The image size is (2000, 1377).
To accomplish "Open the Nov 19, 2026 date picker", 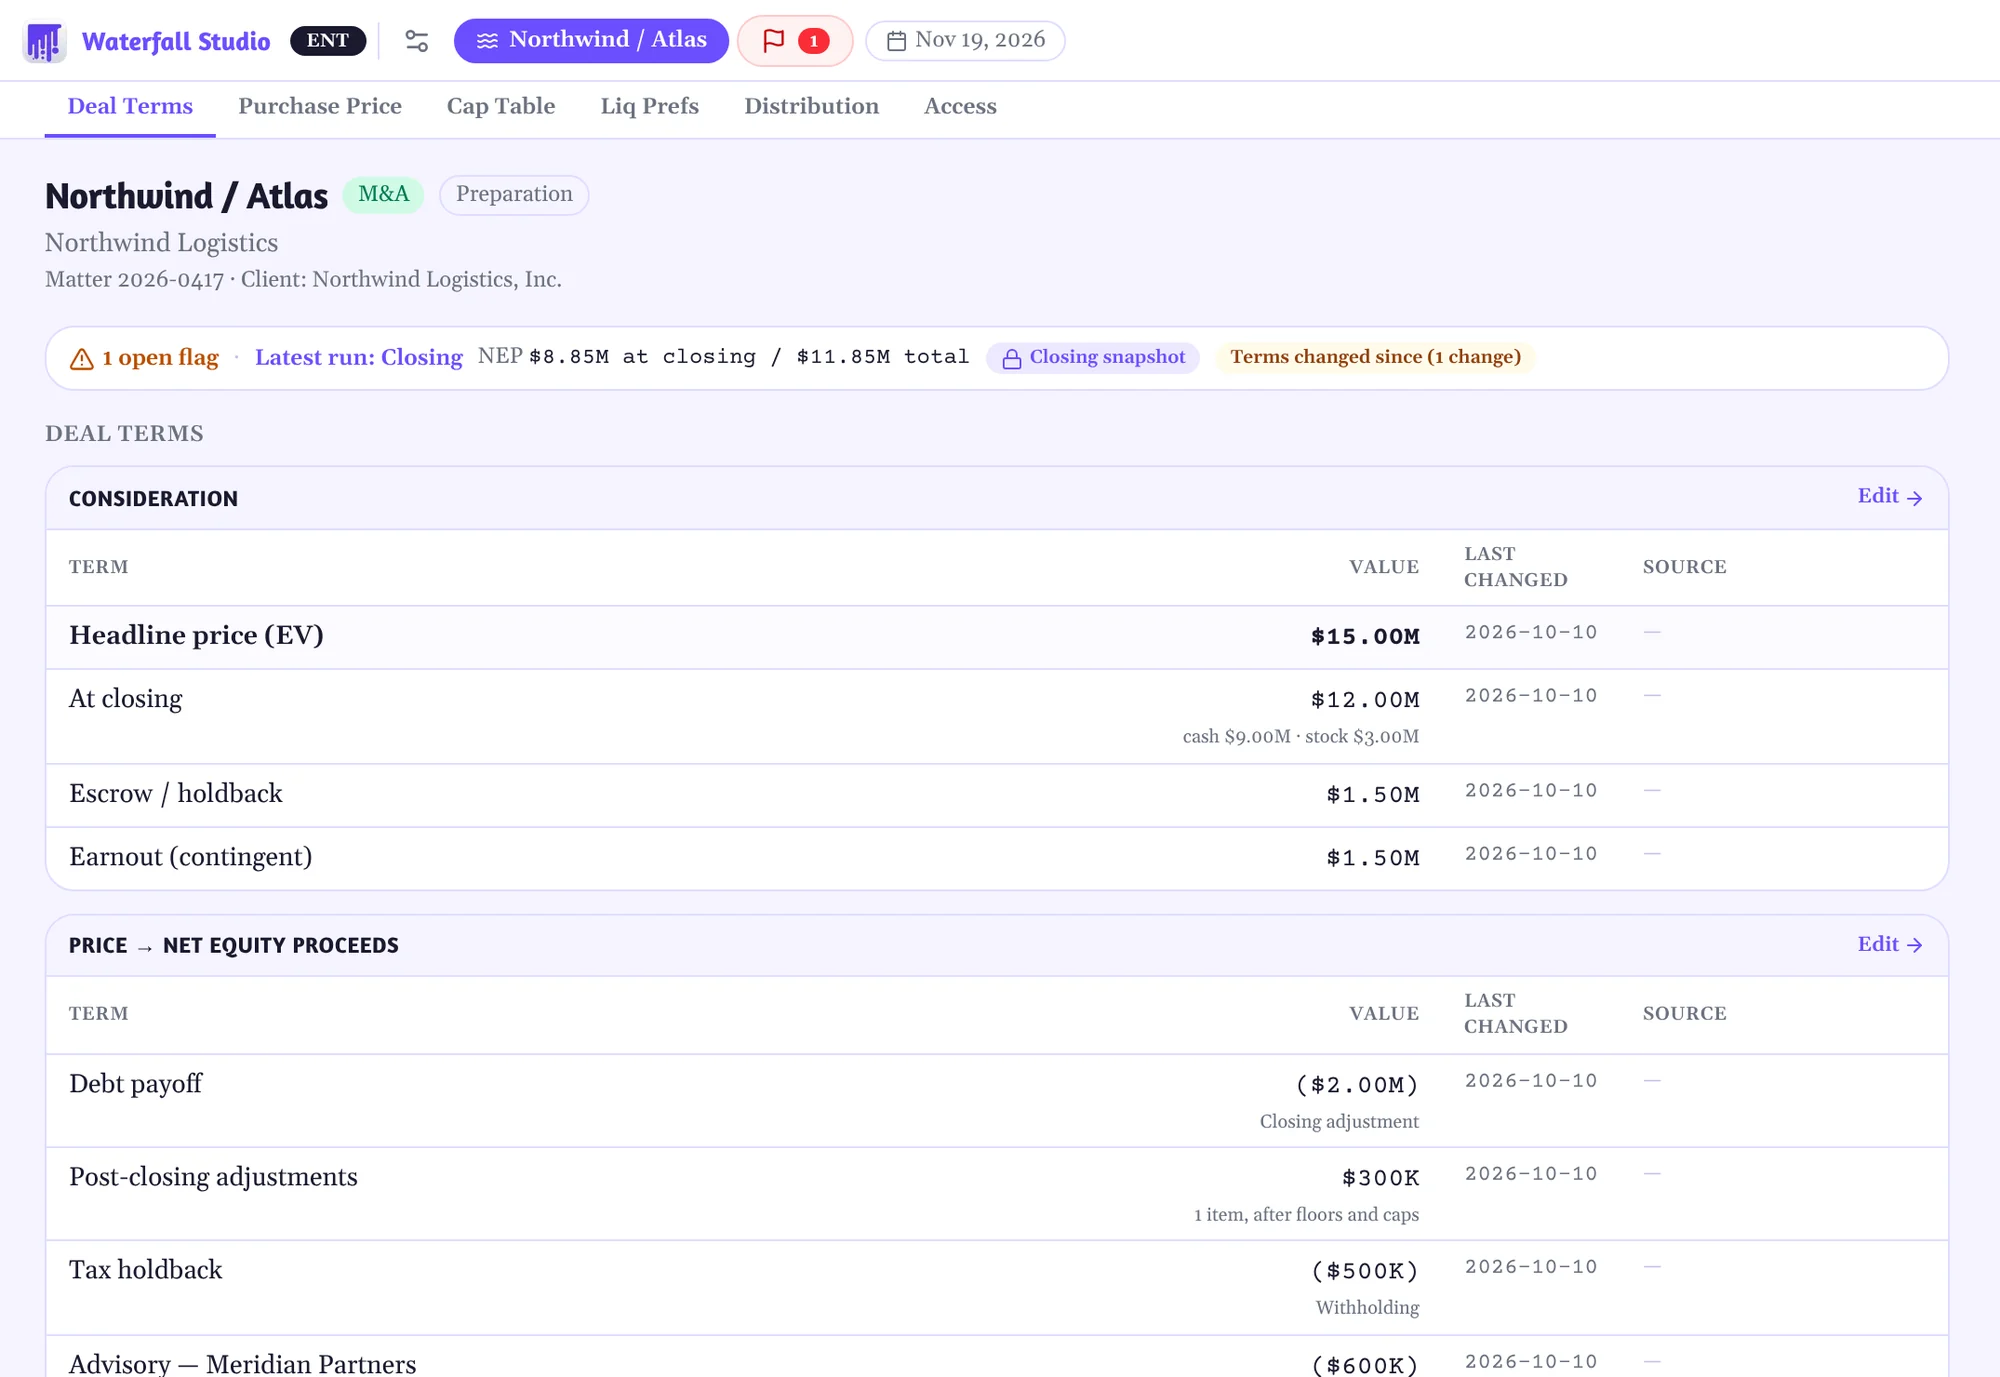I will (965, 41).
